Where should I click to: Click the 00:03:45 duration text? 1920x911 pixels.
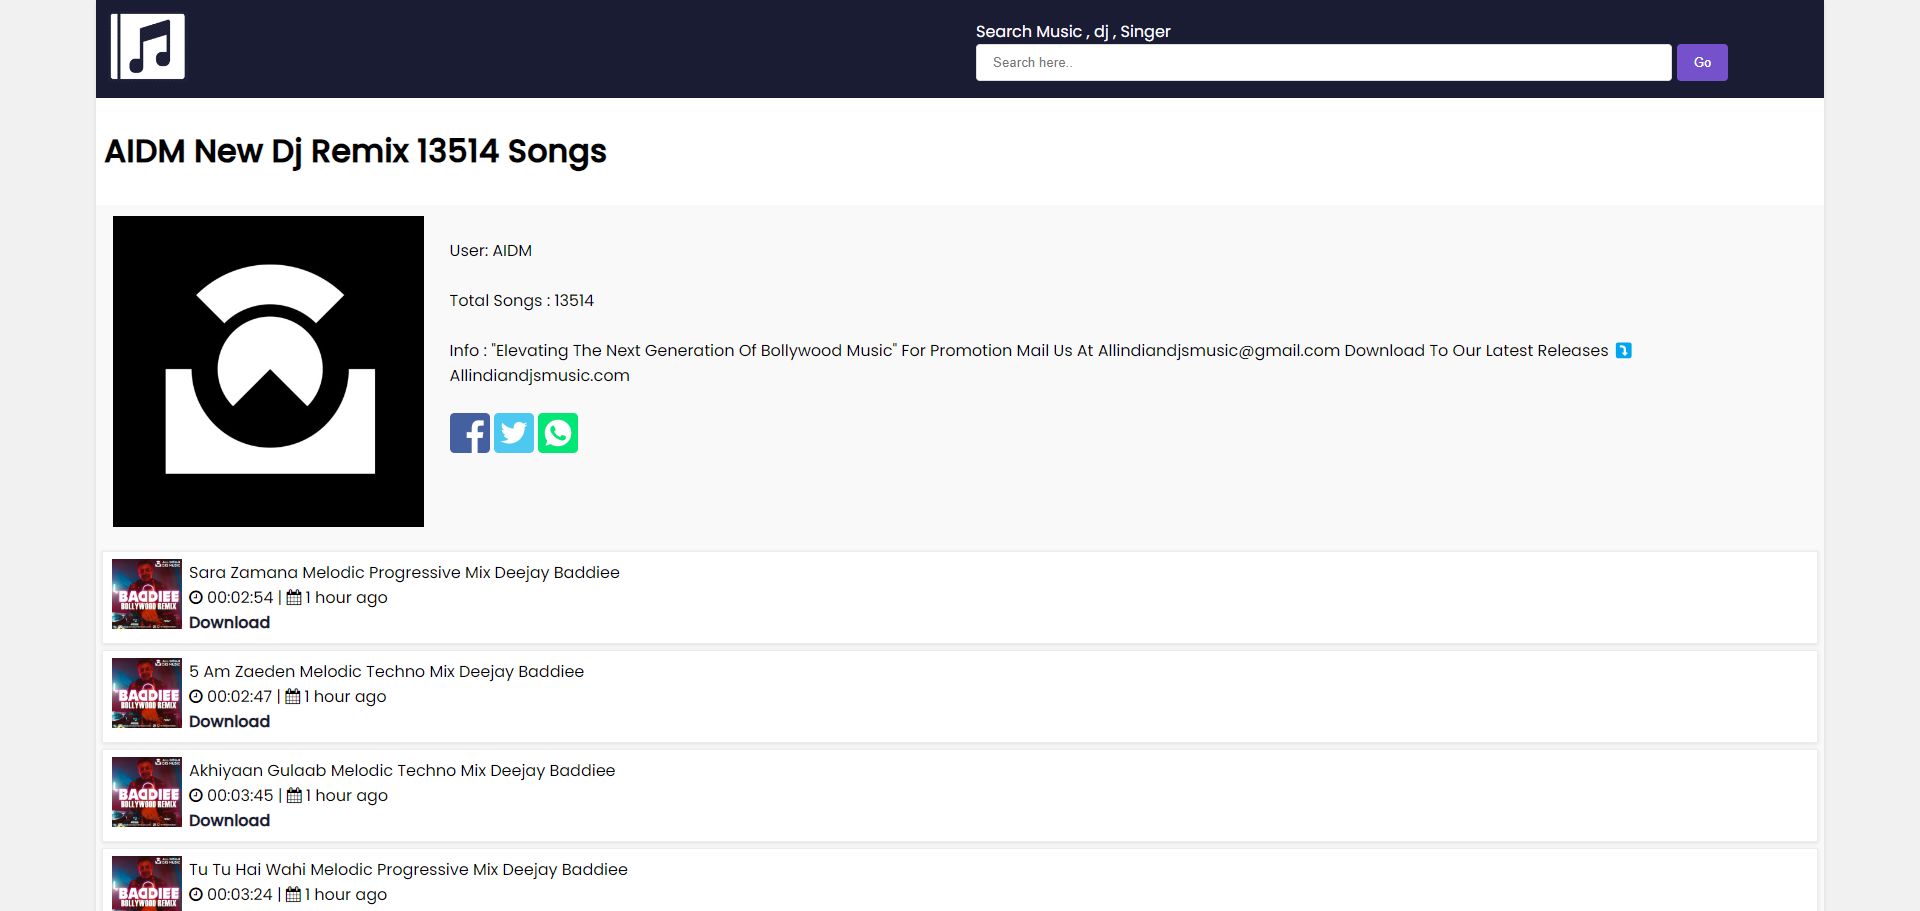click(240, 796)
